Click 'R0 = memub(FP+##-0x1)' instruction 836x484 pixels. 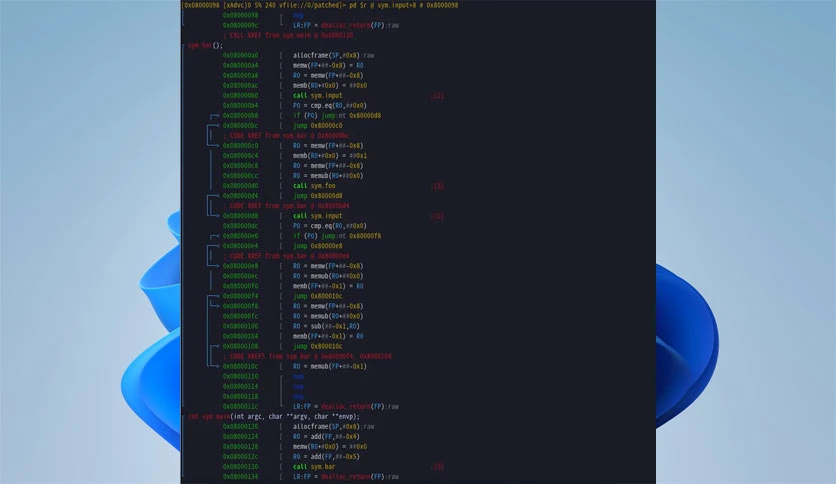[329, 367]
